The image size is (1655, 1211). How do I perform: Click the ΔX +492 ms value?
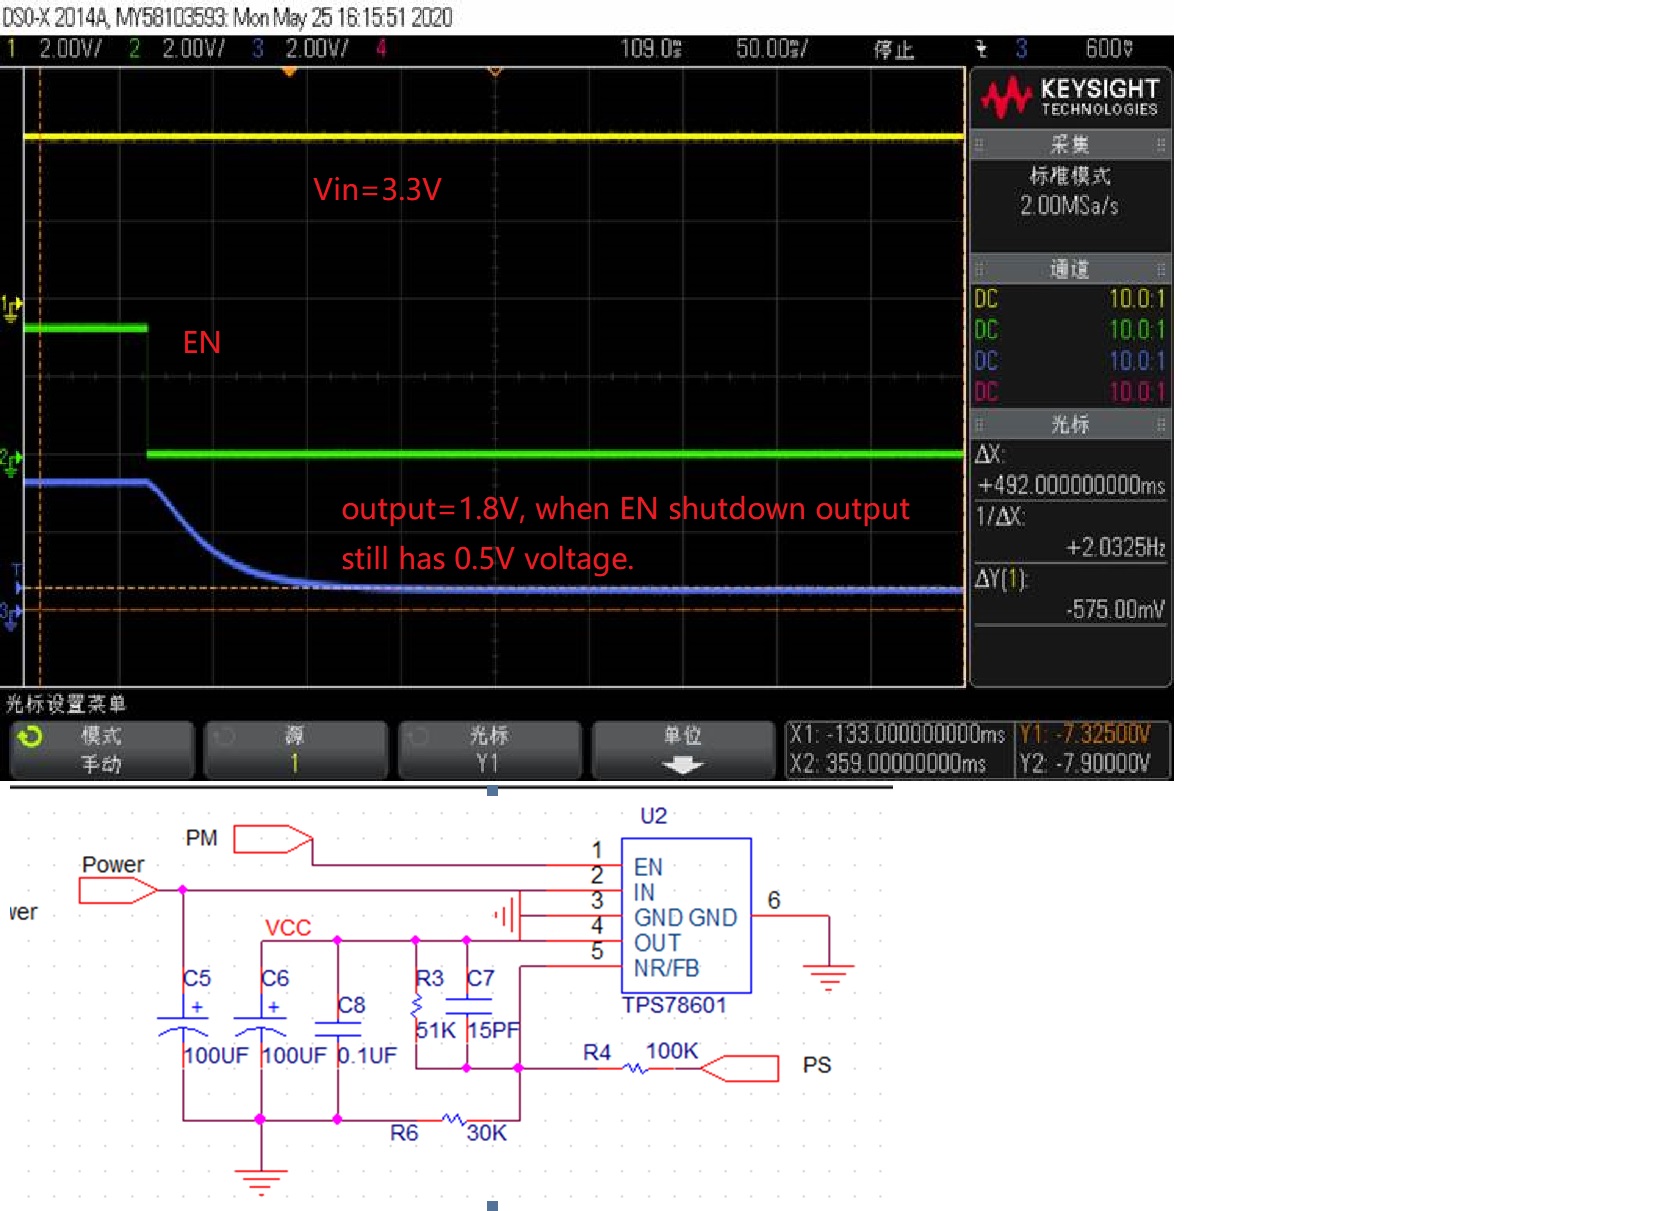(1071, 485)
